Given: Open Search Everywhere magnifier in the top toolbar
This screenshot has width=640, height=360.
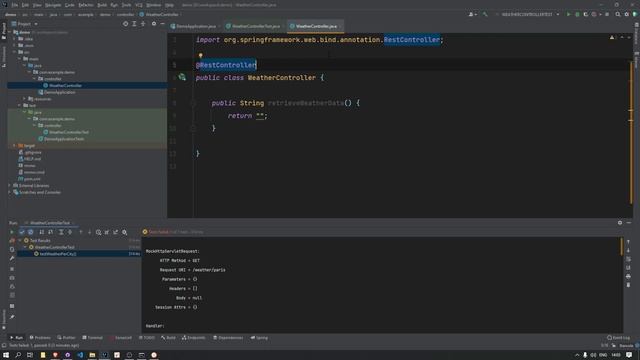Looking at the screenshot, I should (618, 14).
